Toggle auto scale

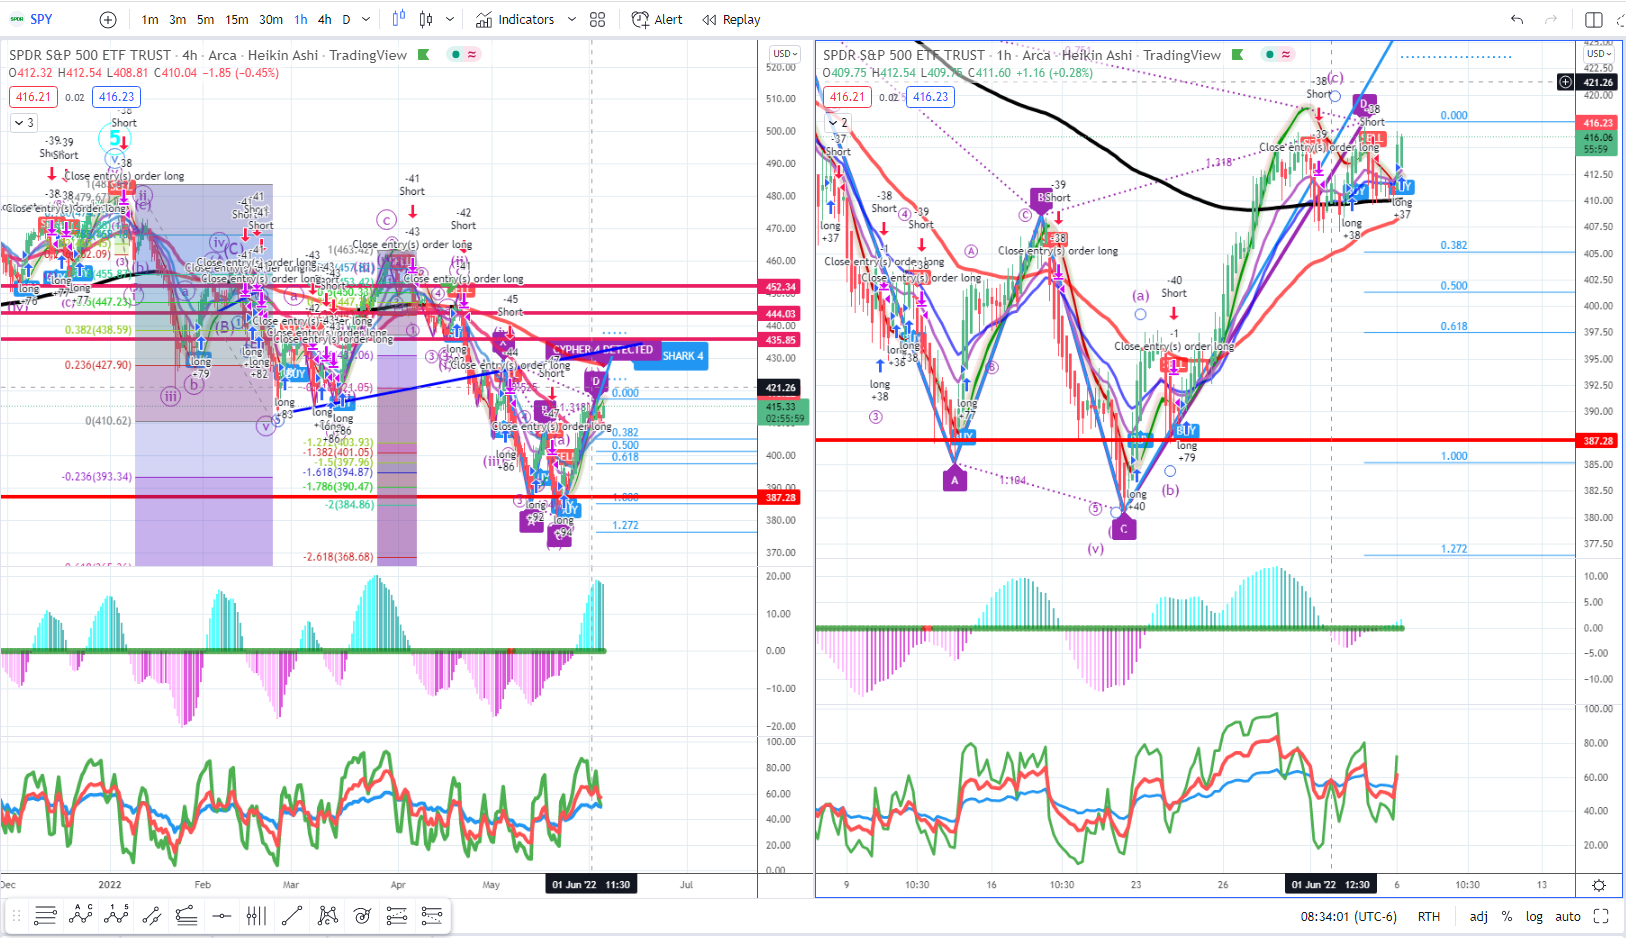point(1568,916)
